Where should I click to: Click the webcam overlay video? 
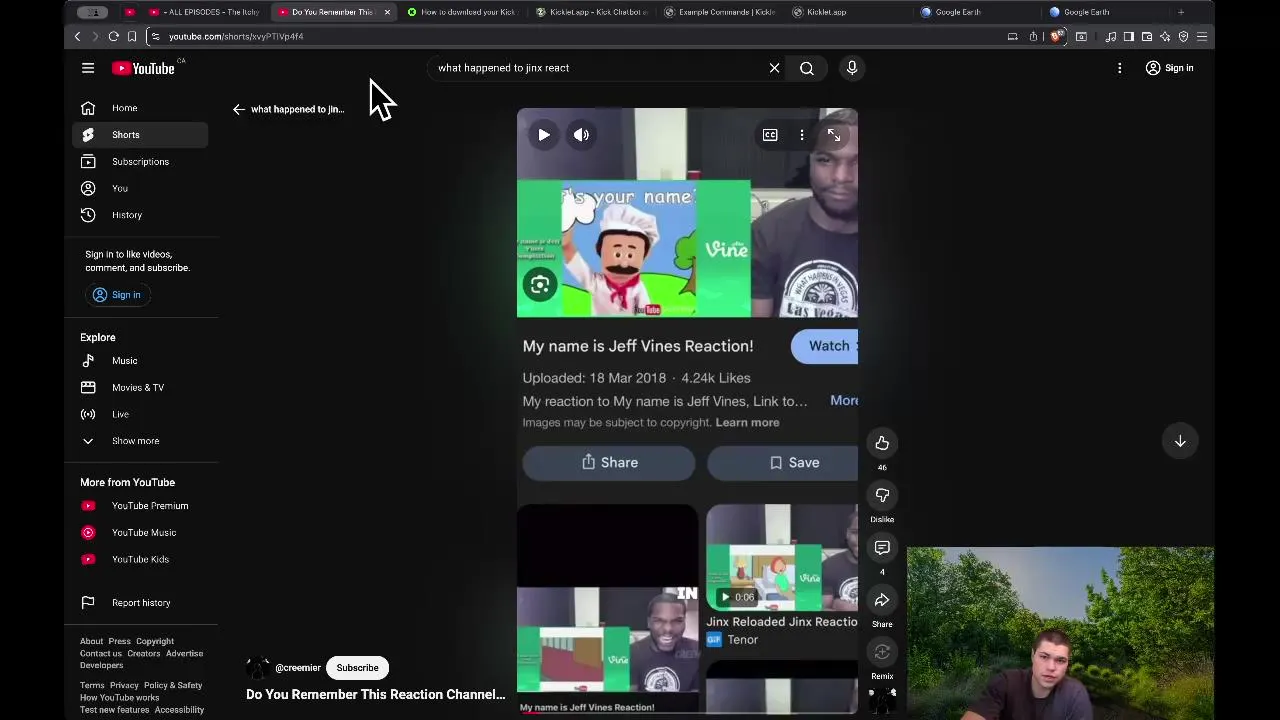1060,632
